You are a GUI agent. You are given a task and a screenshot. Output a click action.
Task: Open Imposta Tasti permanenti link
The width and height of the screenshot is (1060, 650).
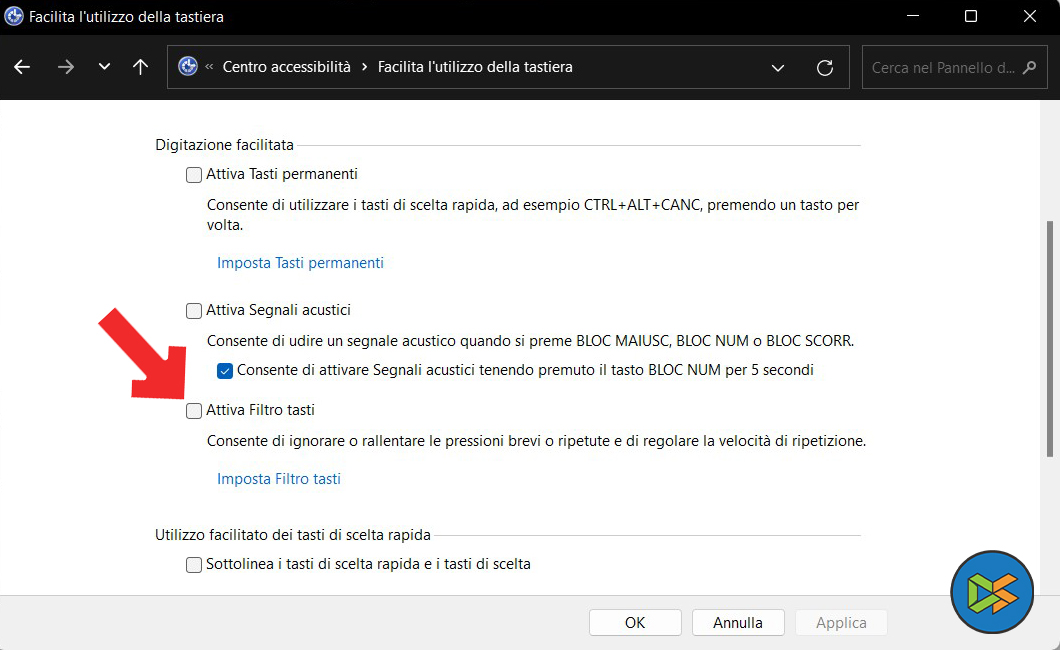300,263
